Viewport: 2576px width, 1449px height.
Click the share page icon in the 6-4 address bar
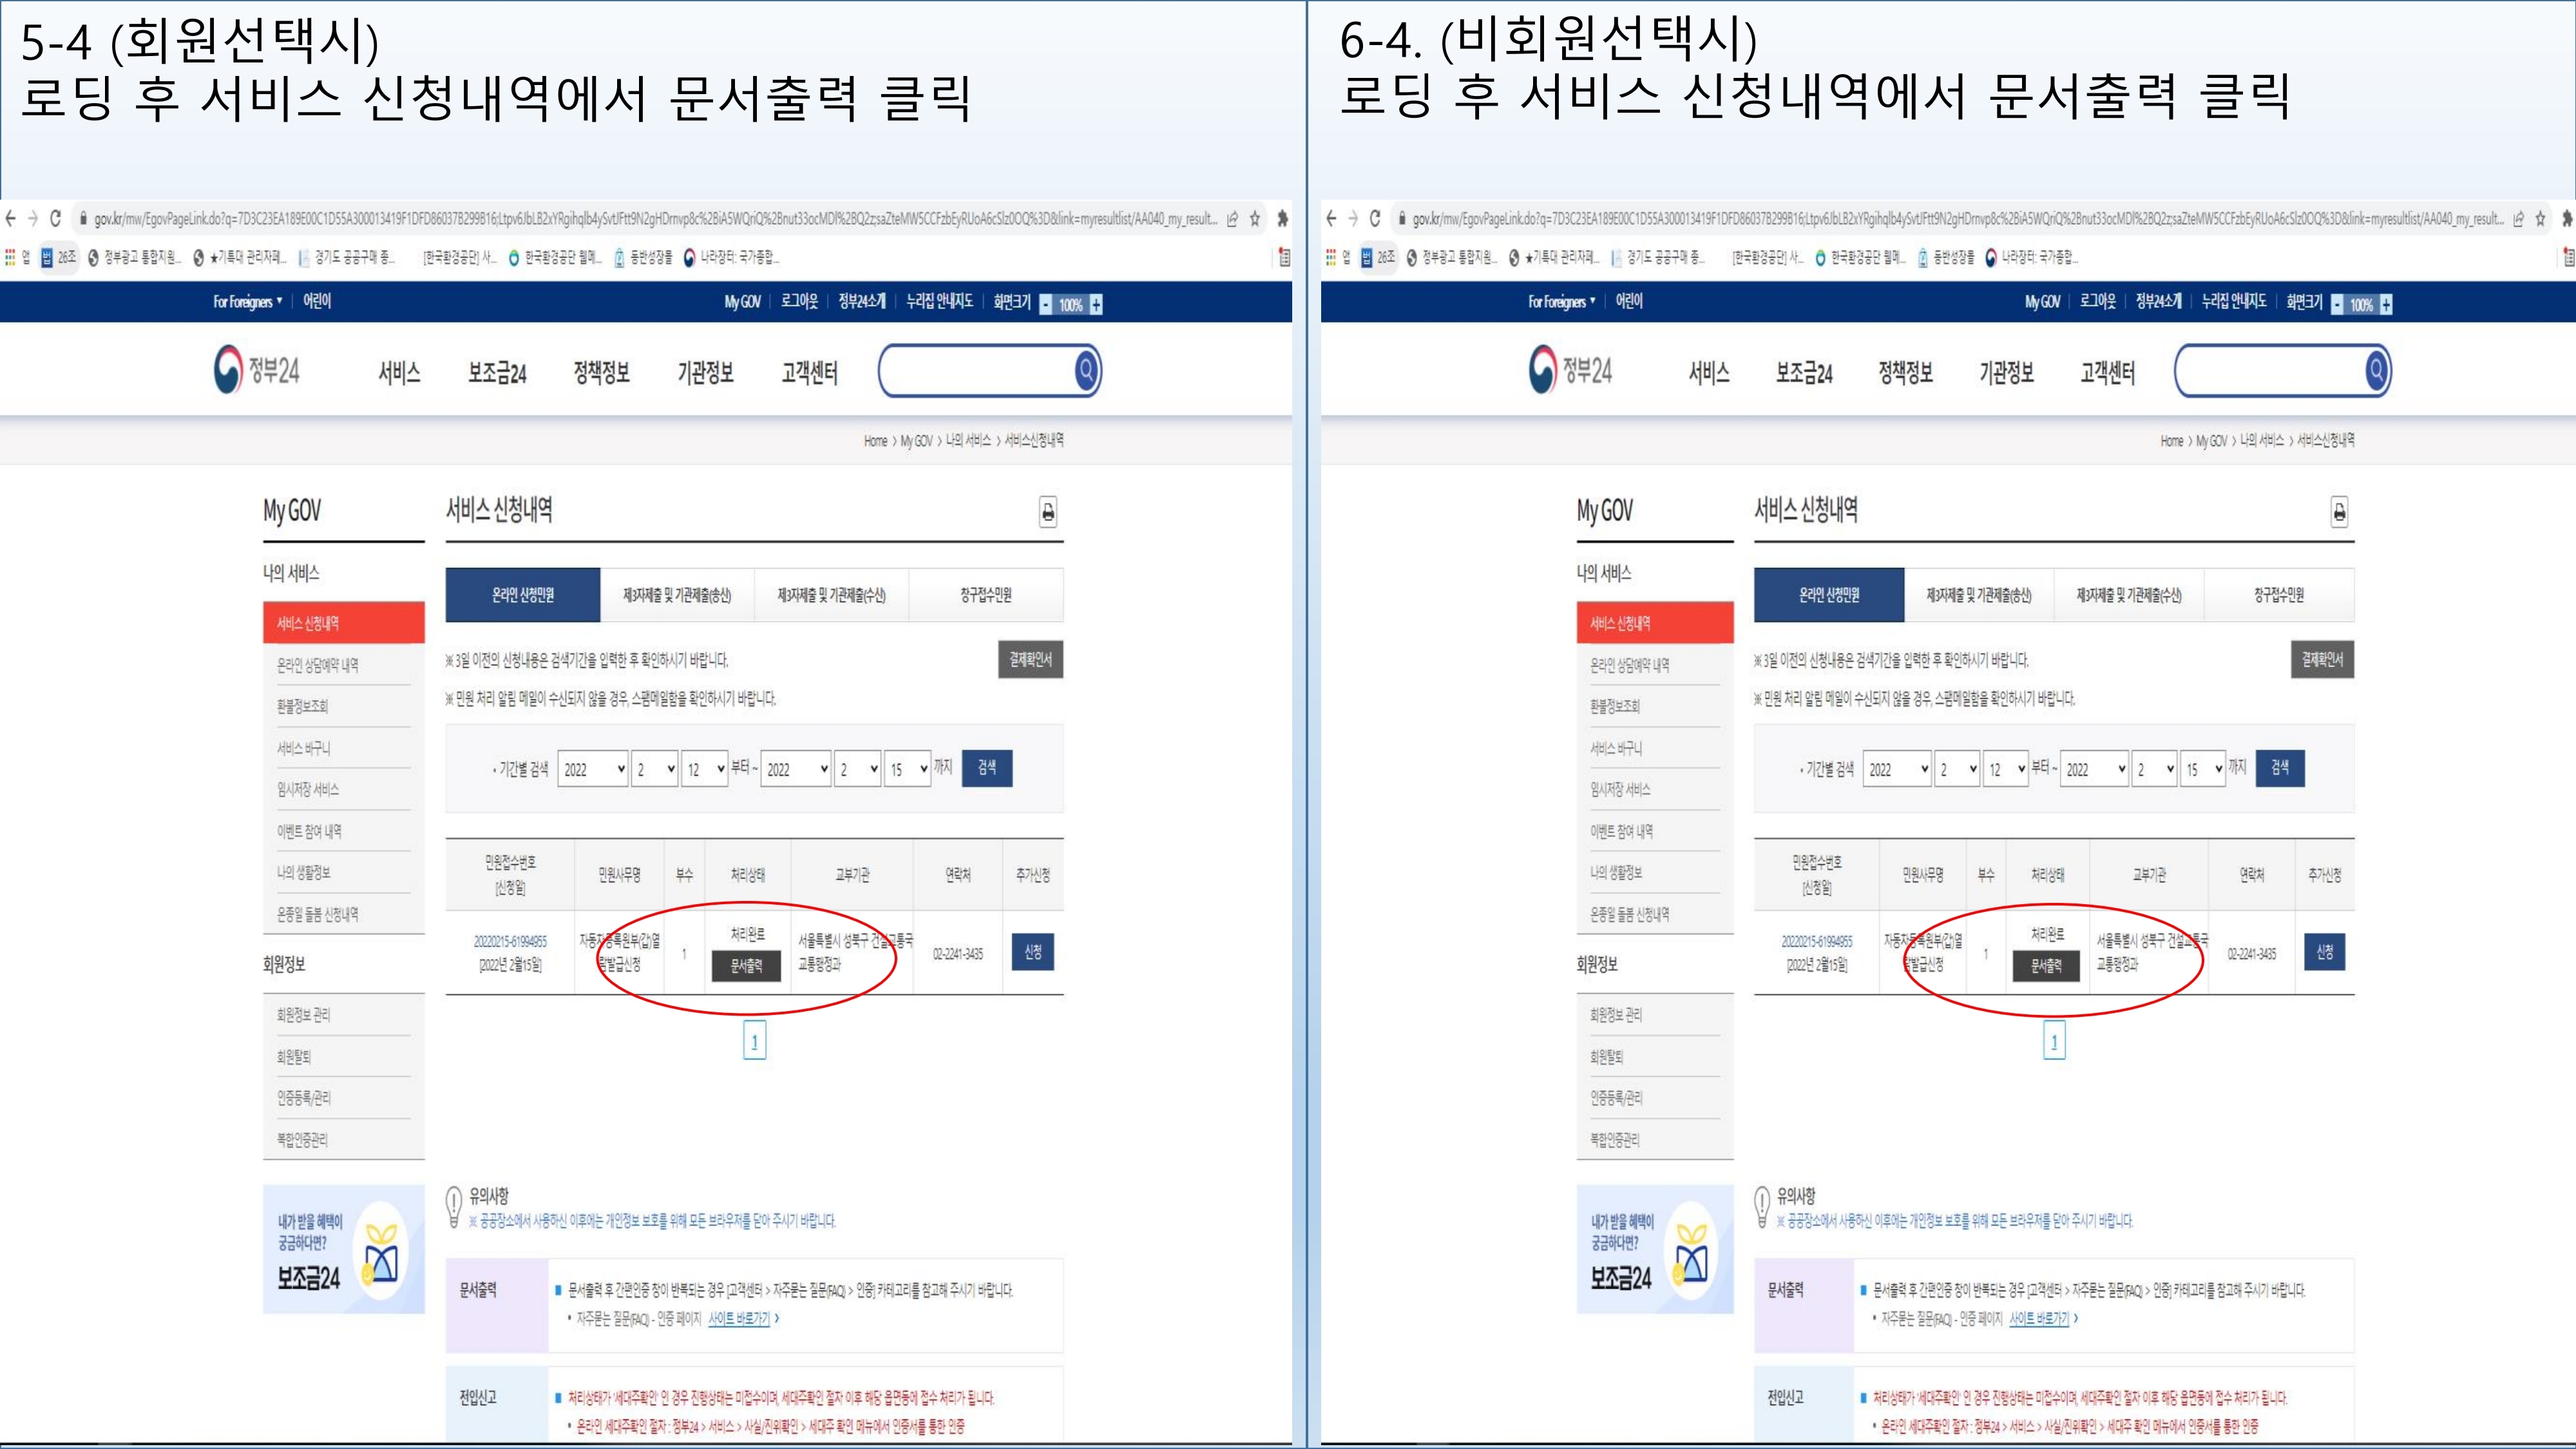[2518, 218]
